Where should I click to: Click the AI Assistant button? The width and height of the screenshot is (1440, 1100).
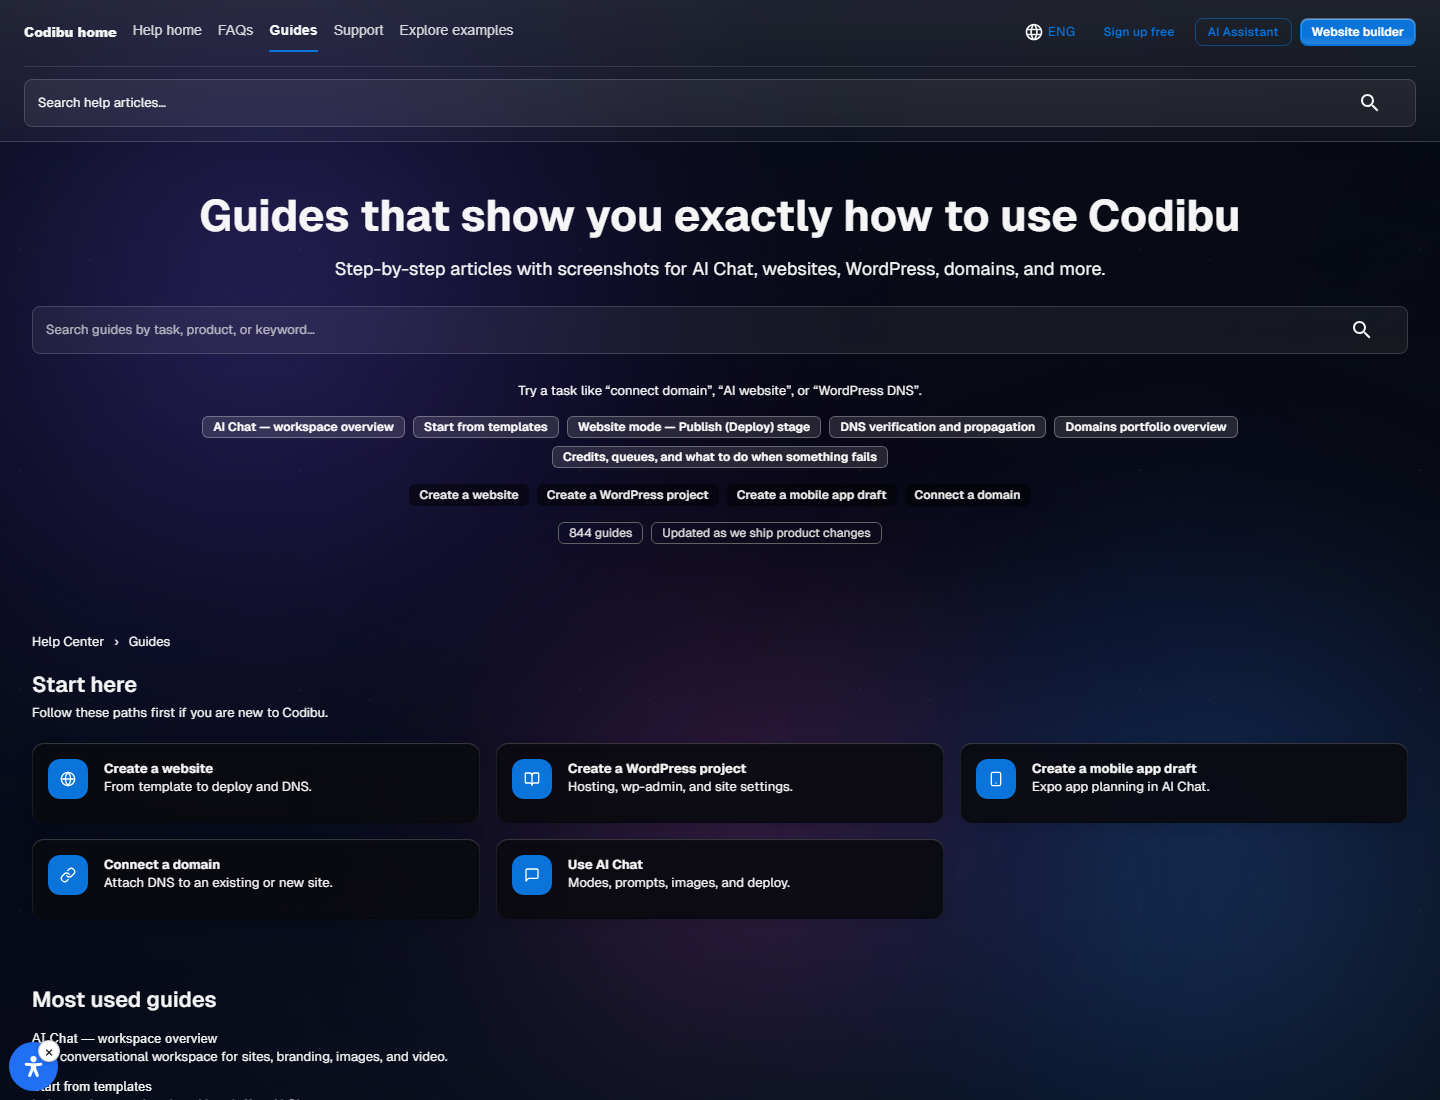(1243, 32)
